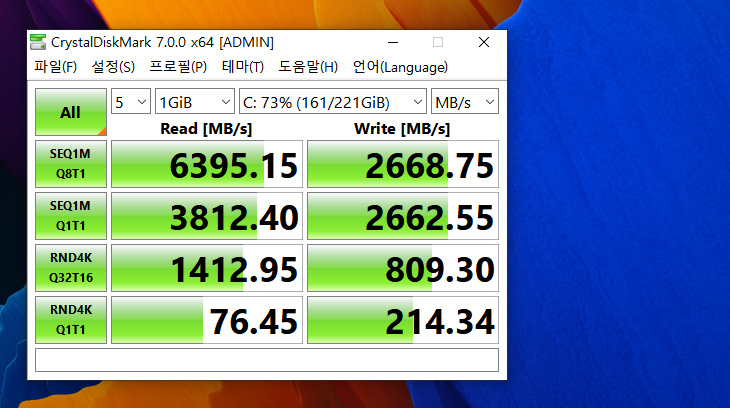The image size is (730, 408).
Task: Start the SEQ1M Q8T1 test
Action: (71, 164)
